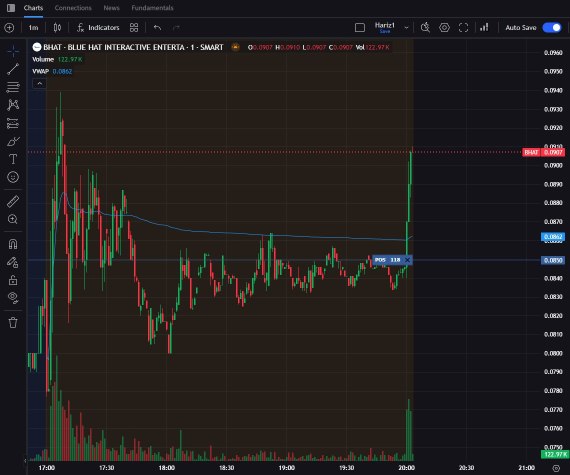This screenshot has width=570, height=475.
Task: Open the Indicators menu
Action: pyautogui.click(x=98, y=28)
